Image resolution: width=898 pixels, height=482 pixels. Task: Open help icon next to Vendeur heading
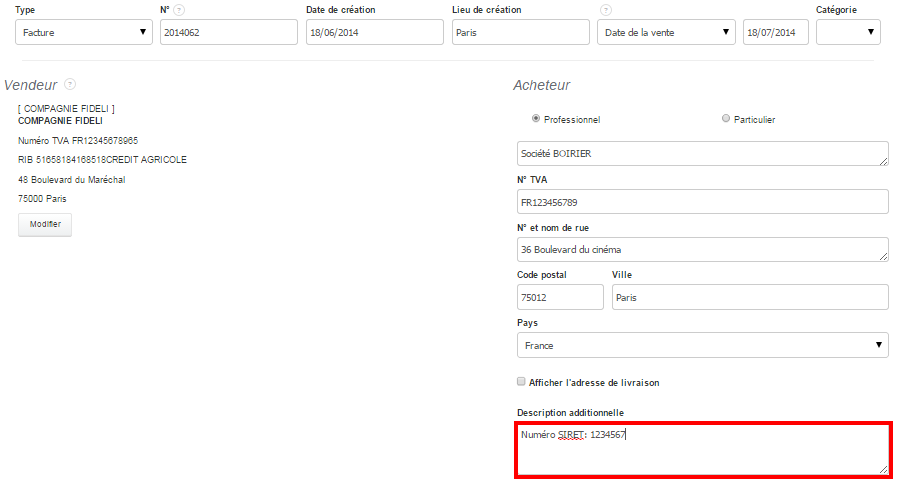coord(70,84)
